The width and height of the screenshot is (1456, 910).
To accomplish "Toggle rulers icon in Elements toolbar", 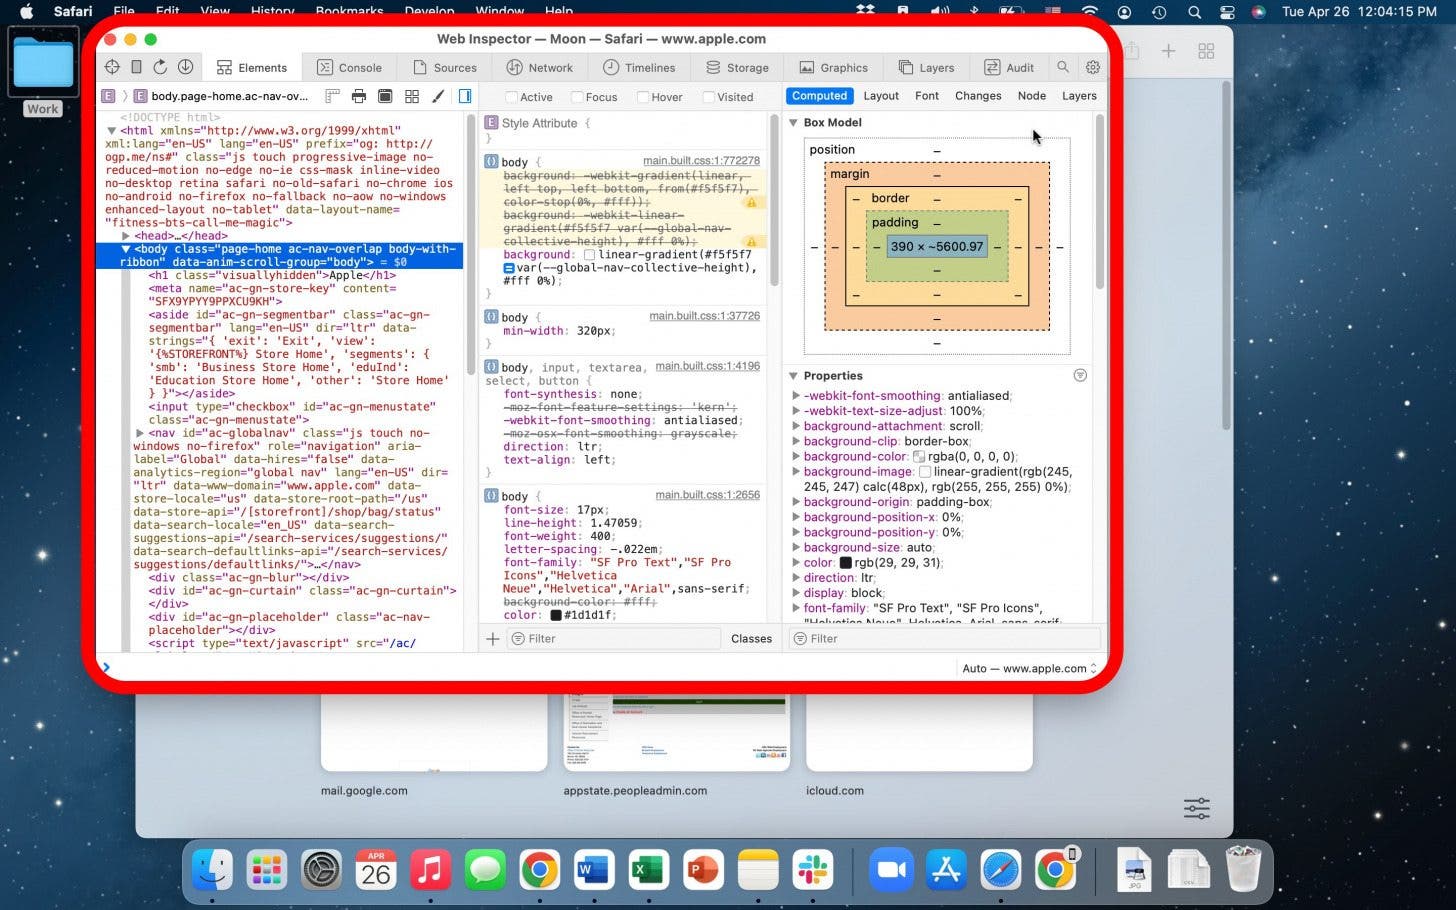I will coord(332,96).
